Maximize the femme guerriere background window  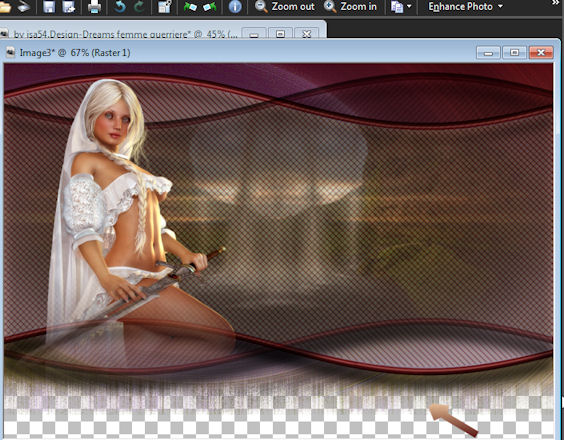pos(280,34)
